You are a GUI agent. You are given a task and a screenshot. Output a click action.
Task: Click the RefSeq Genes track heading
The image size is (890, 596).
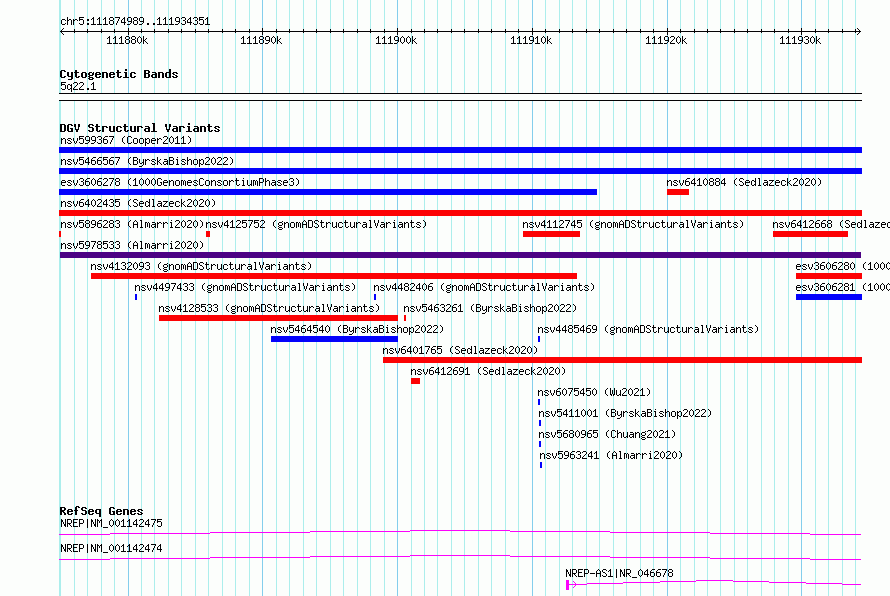(x=101, y=511)
